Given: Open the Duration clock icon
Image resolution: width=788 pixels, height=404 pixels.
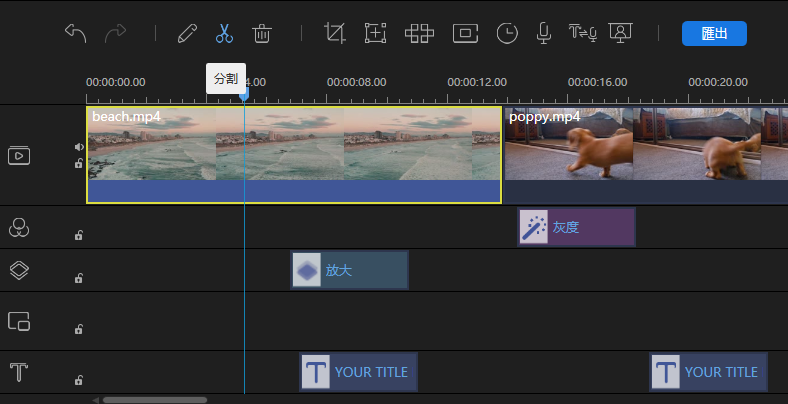Looking at the screenshot, I should click(507, 34).
